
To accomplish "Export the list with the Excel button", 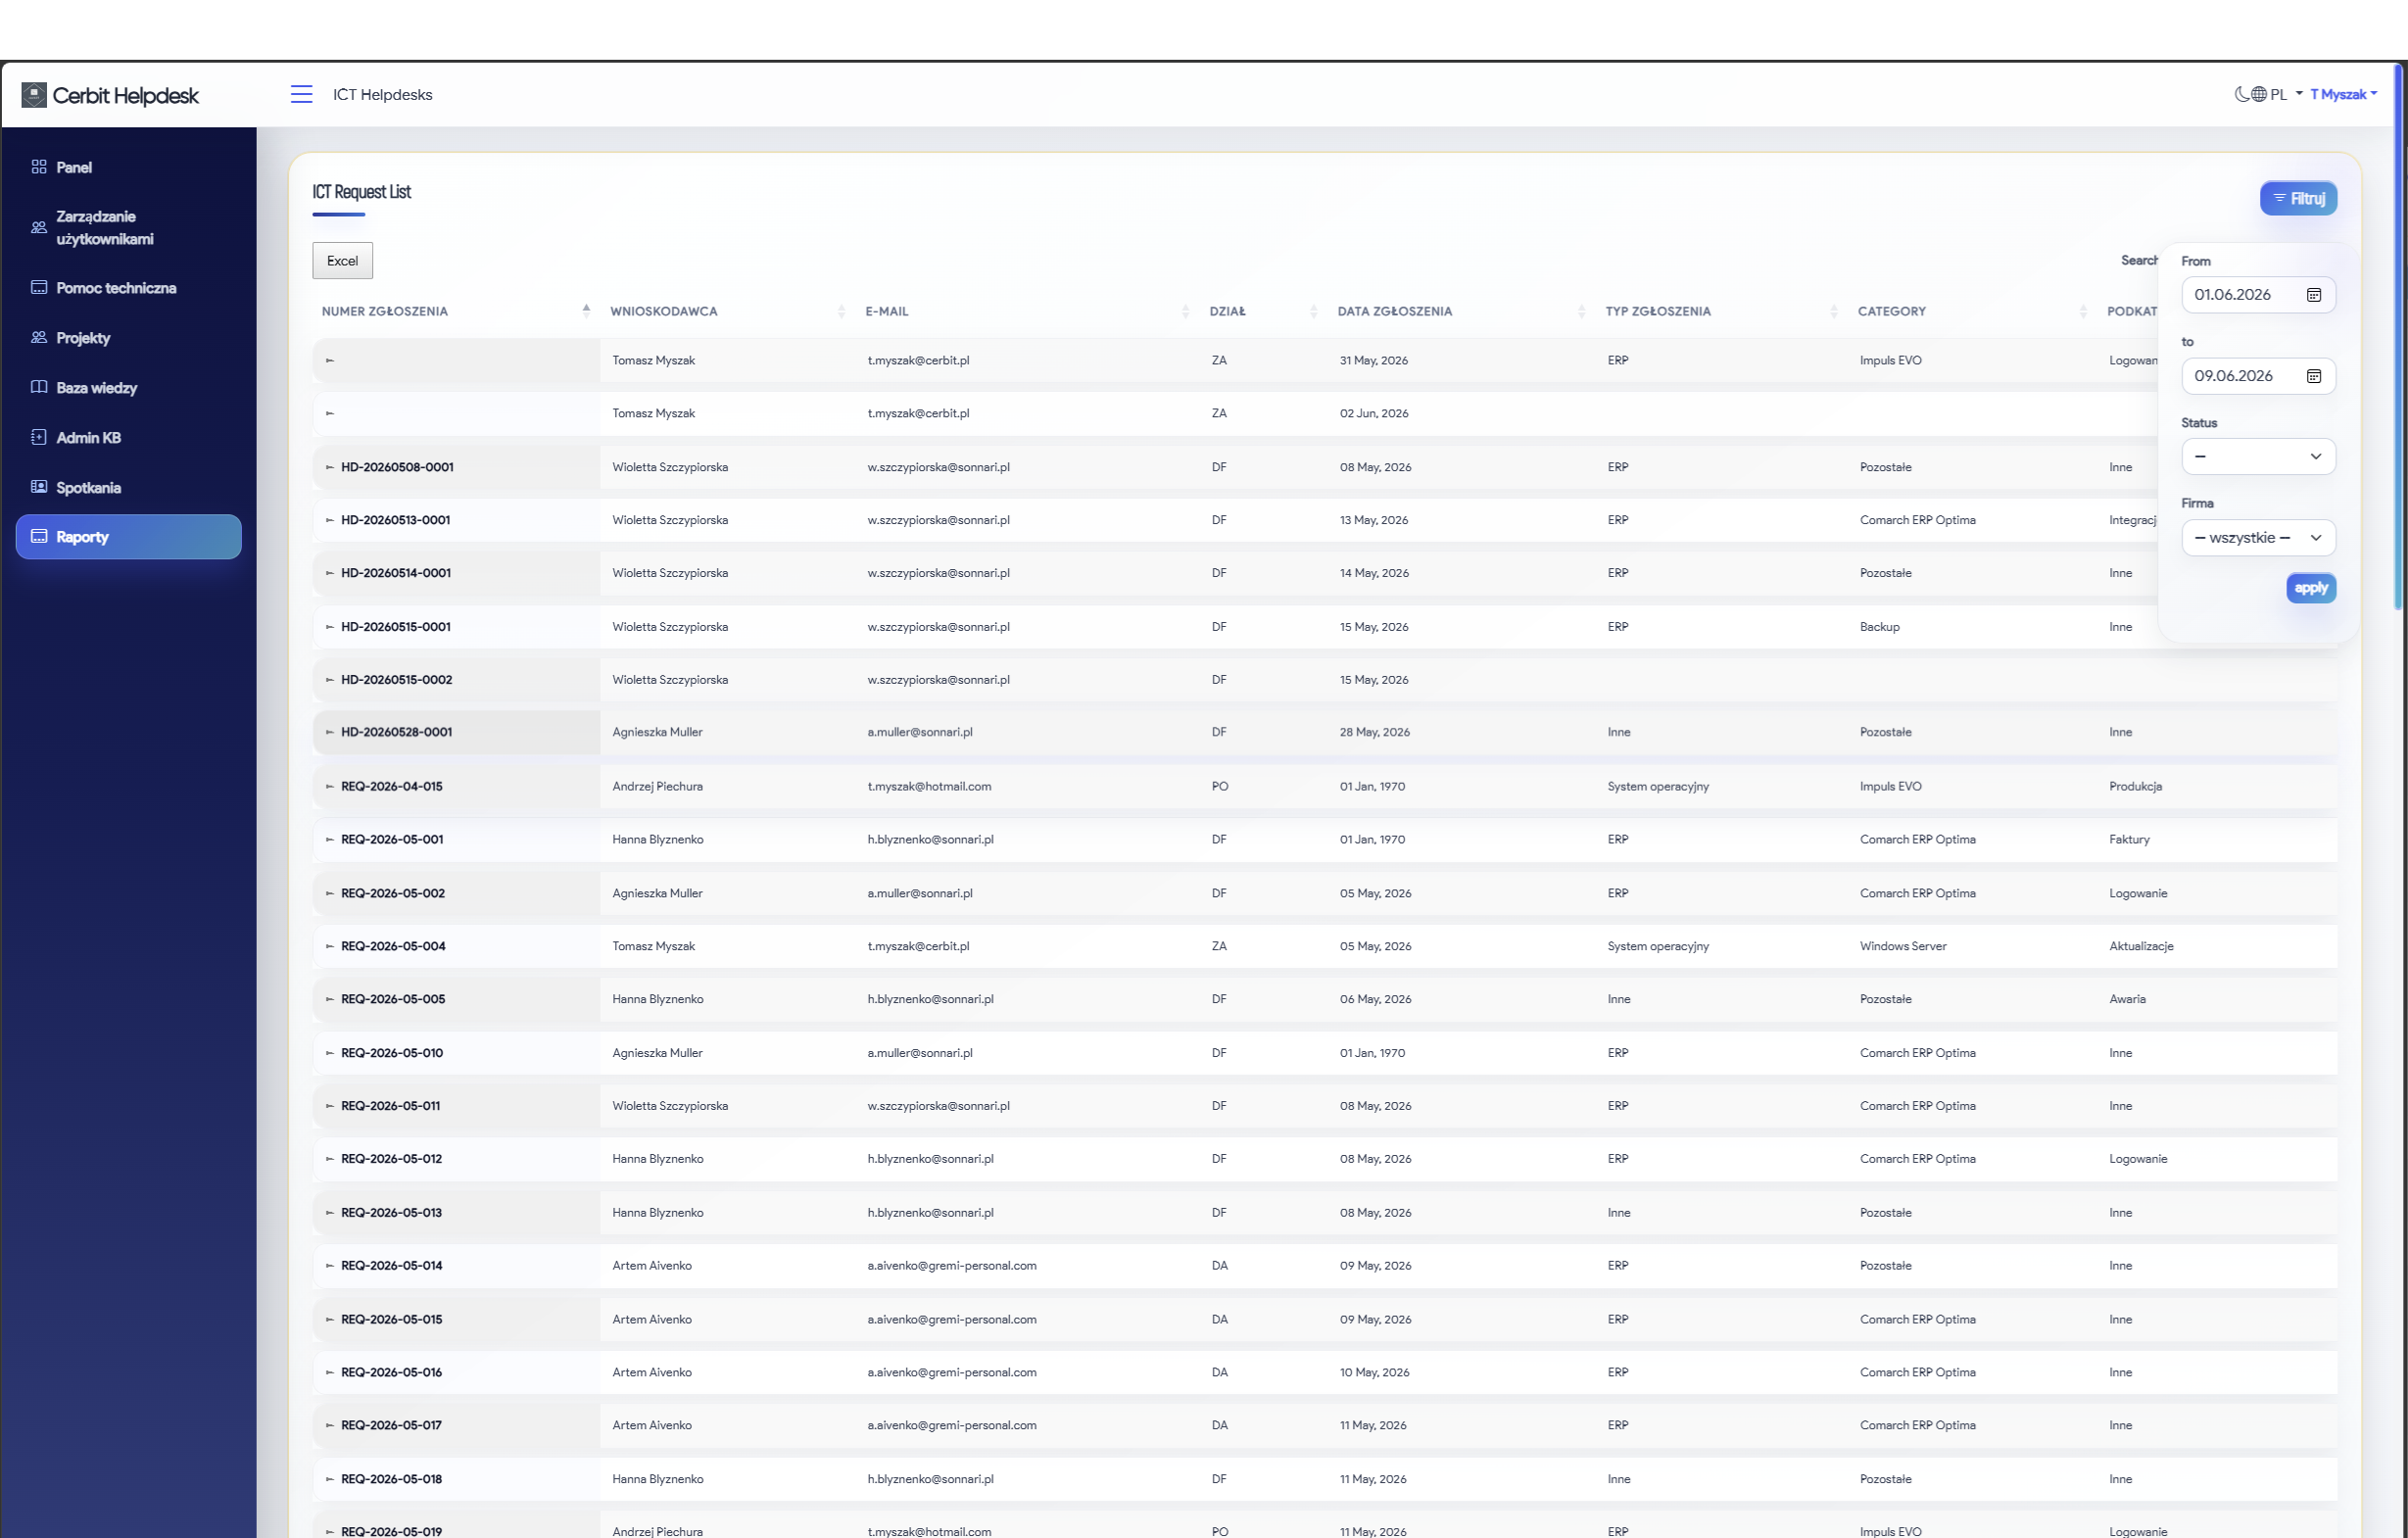I will tap(342, 260).
